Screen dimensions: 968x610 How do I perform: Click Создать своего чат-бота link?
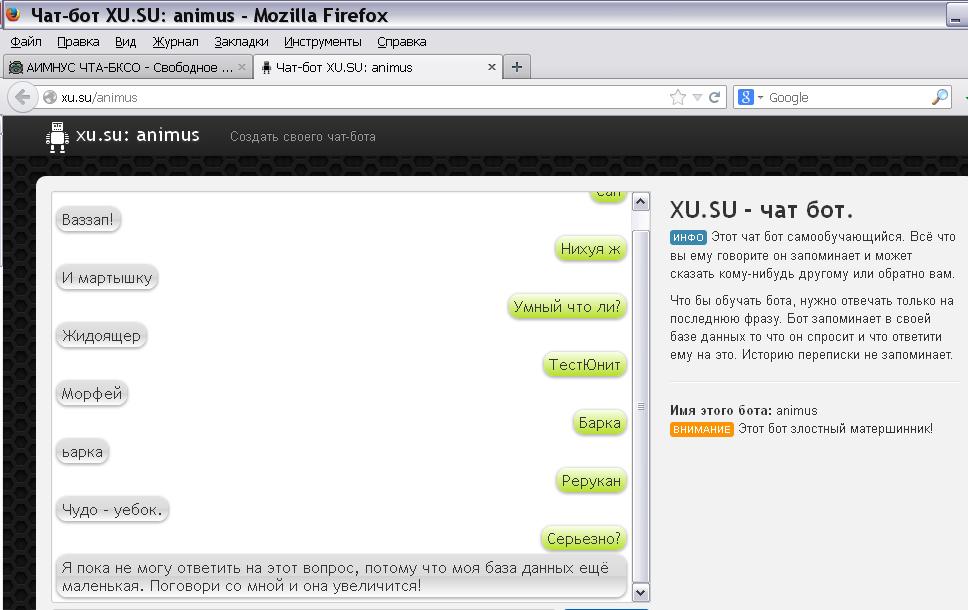coord(302,136)
